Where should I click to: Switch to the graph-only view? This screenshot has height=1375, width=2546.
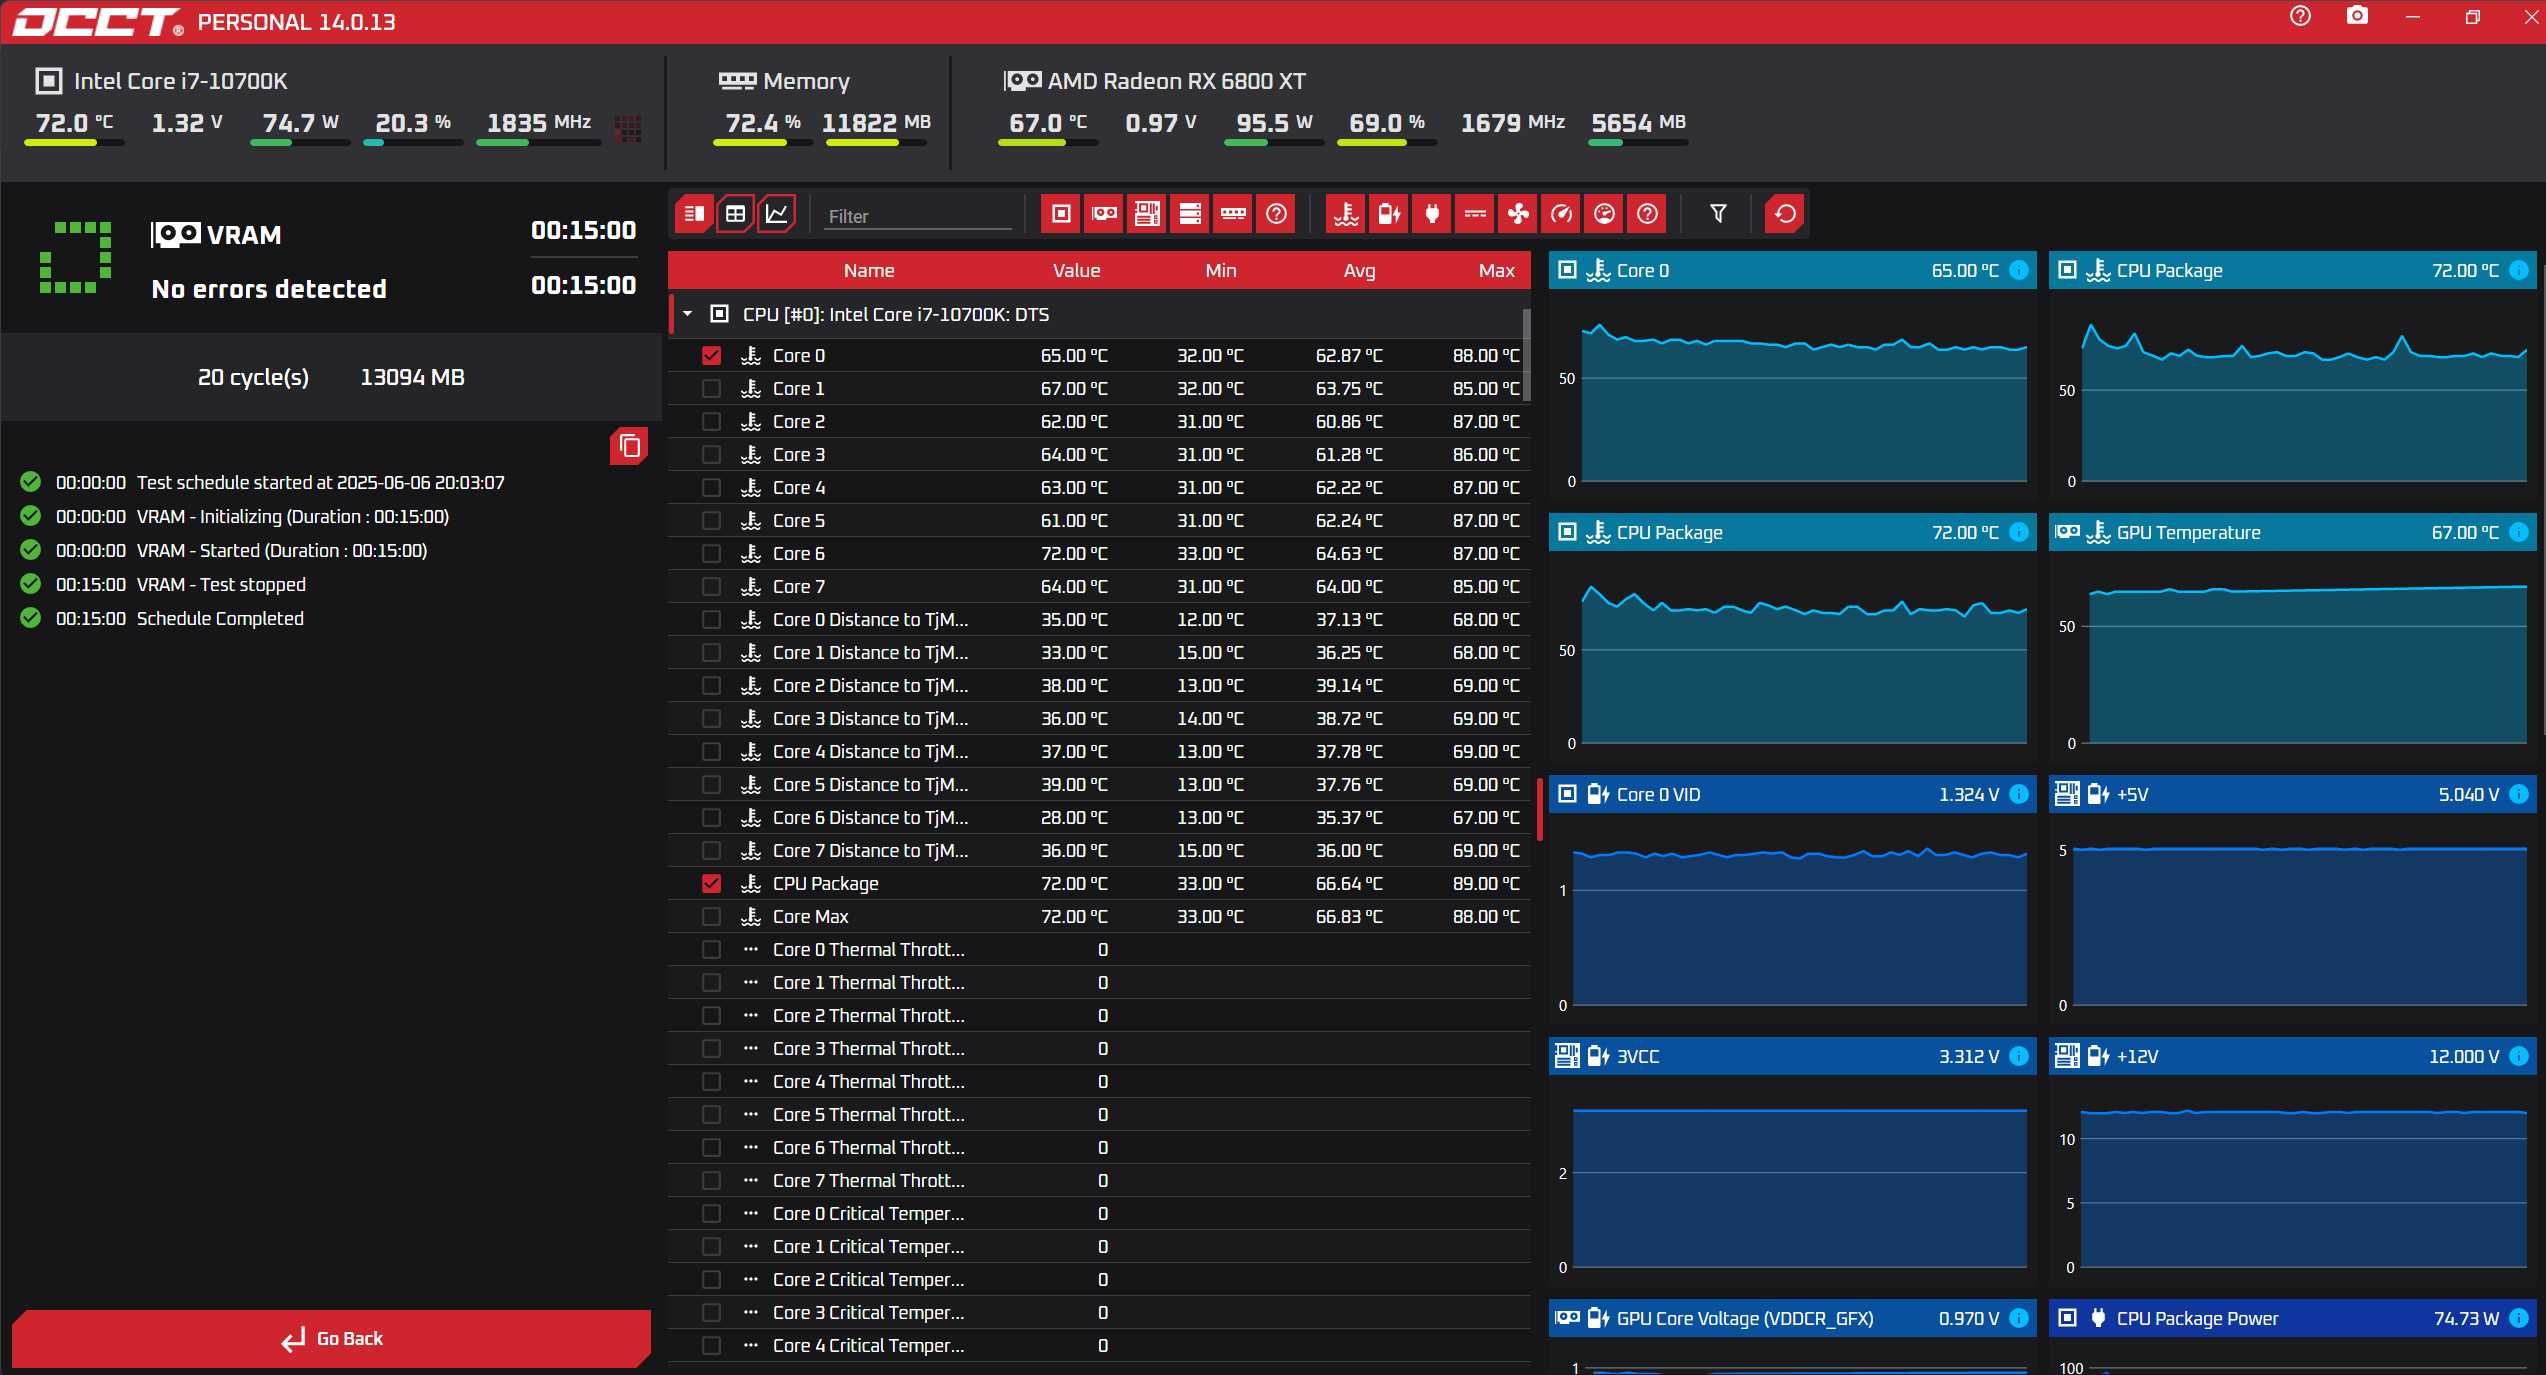point(777,214)
